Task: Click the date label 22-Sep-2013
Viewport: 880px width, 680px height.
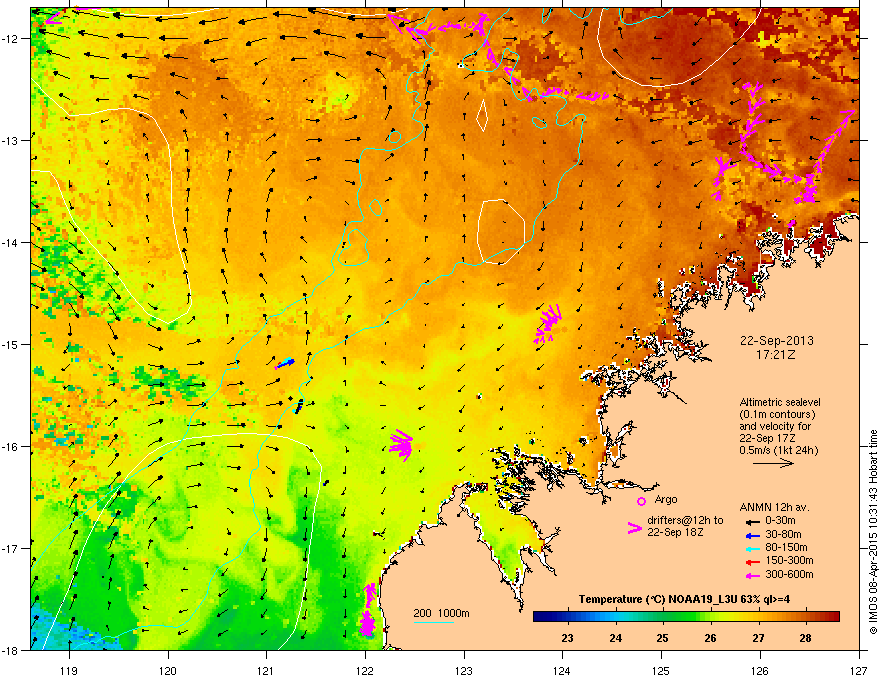Action: (776, 341)
